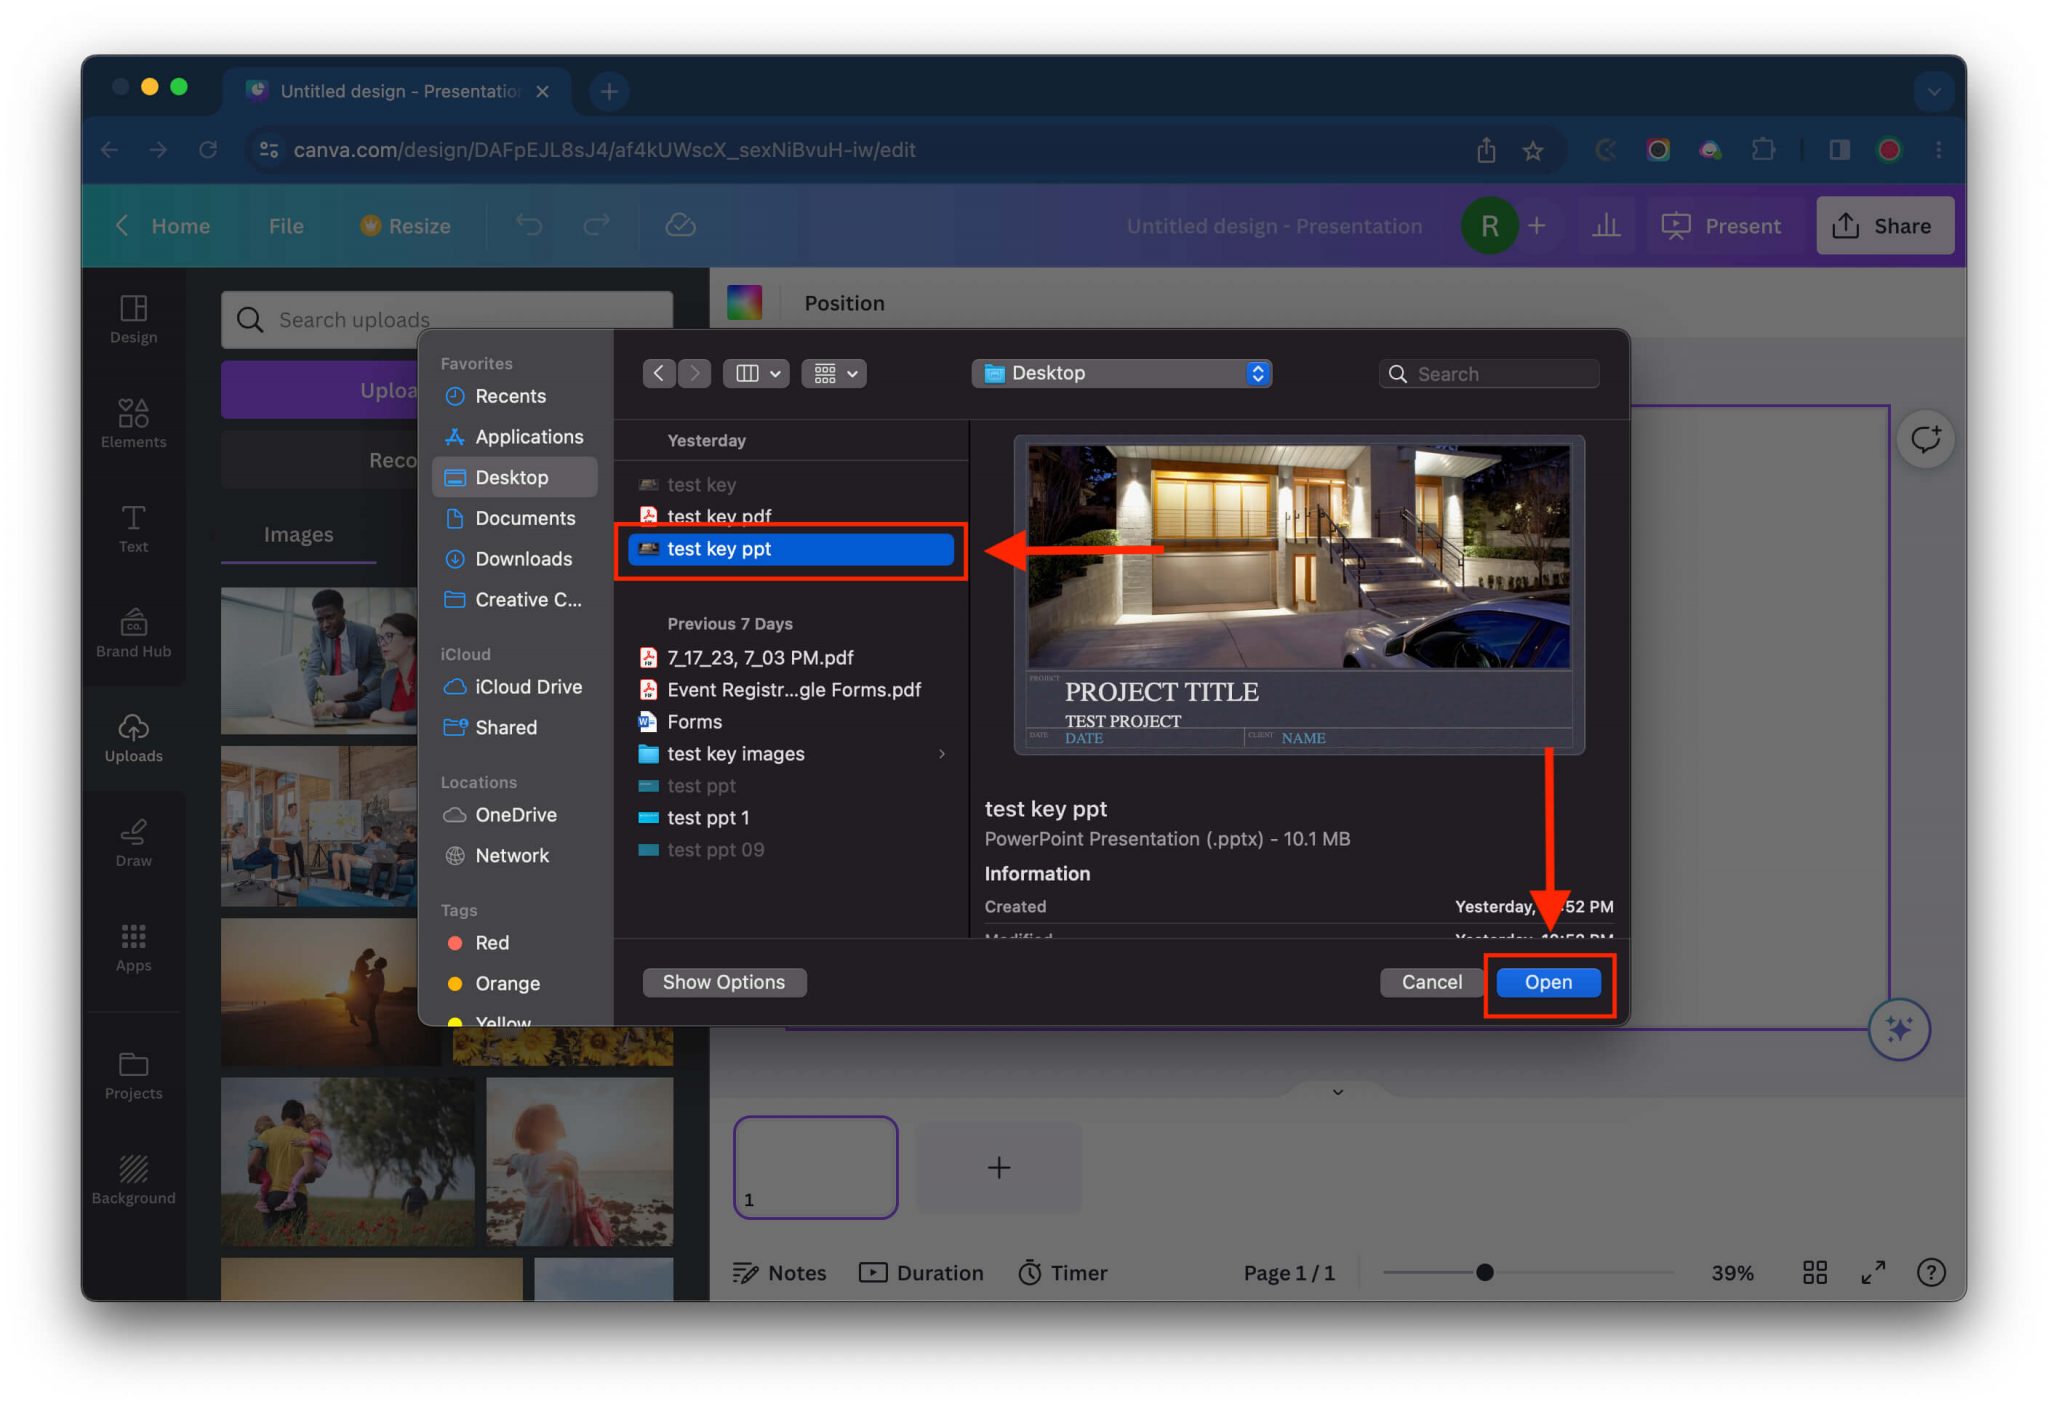Open the Brand Hub panel
The height and width of the screenshot is (1409, 2048).
(x=133, y=633)
